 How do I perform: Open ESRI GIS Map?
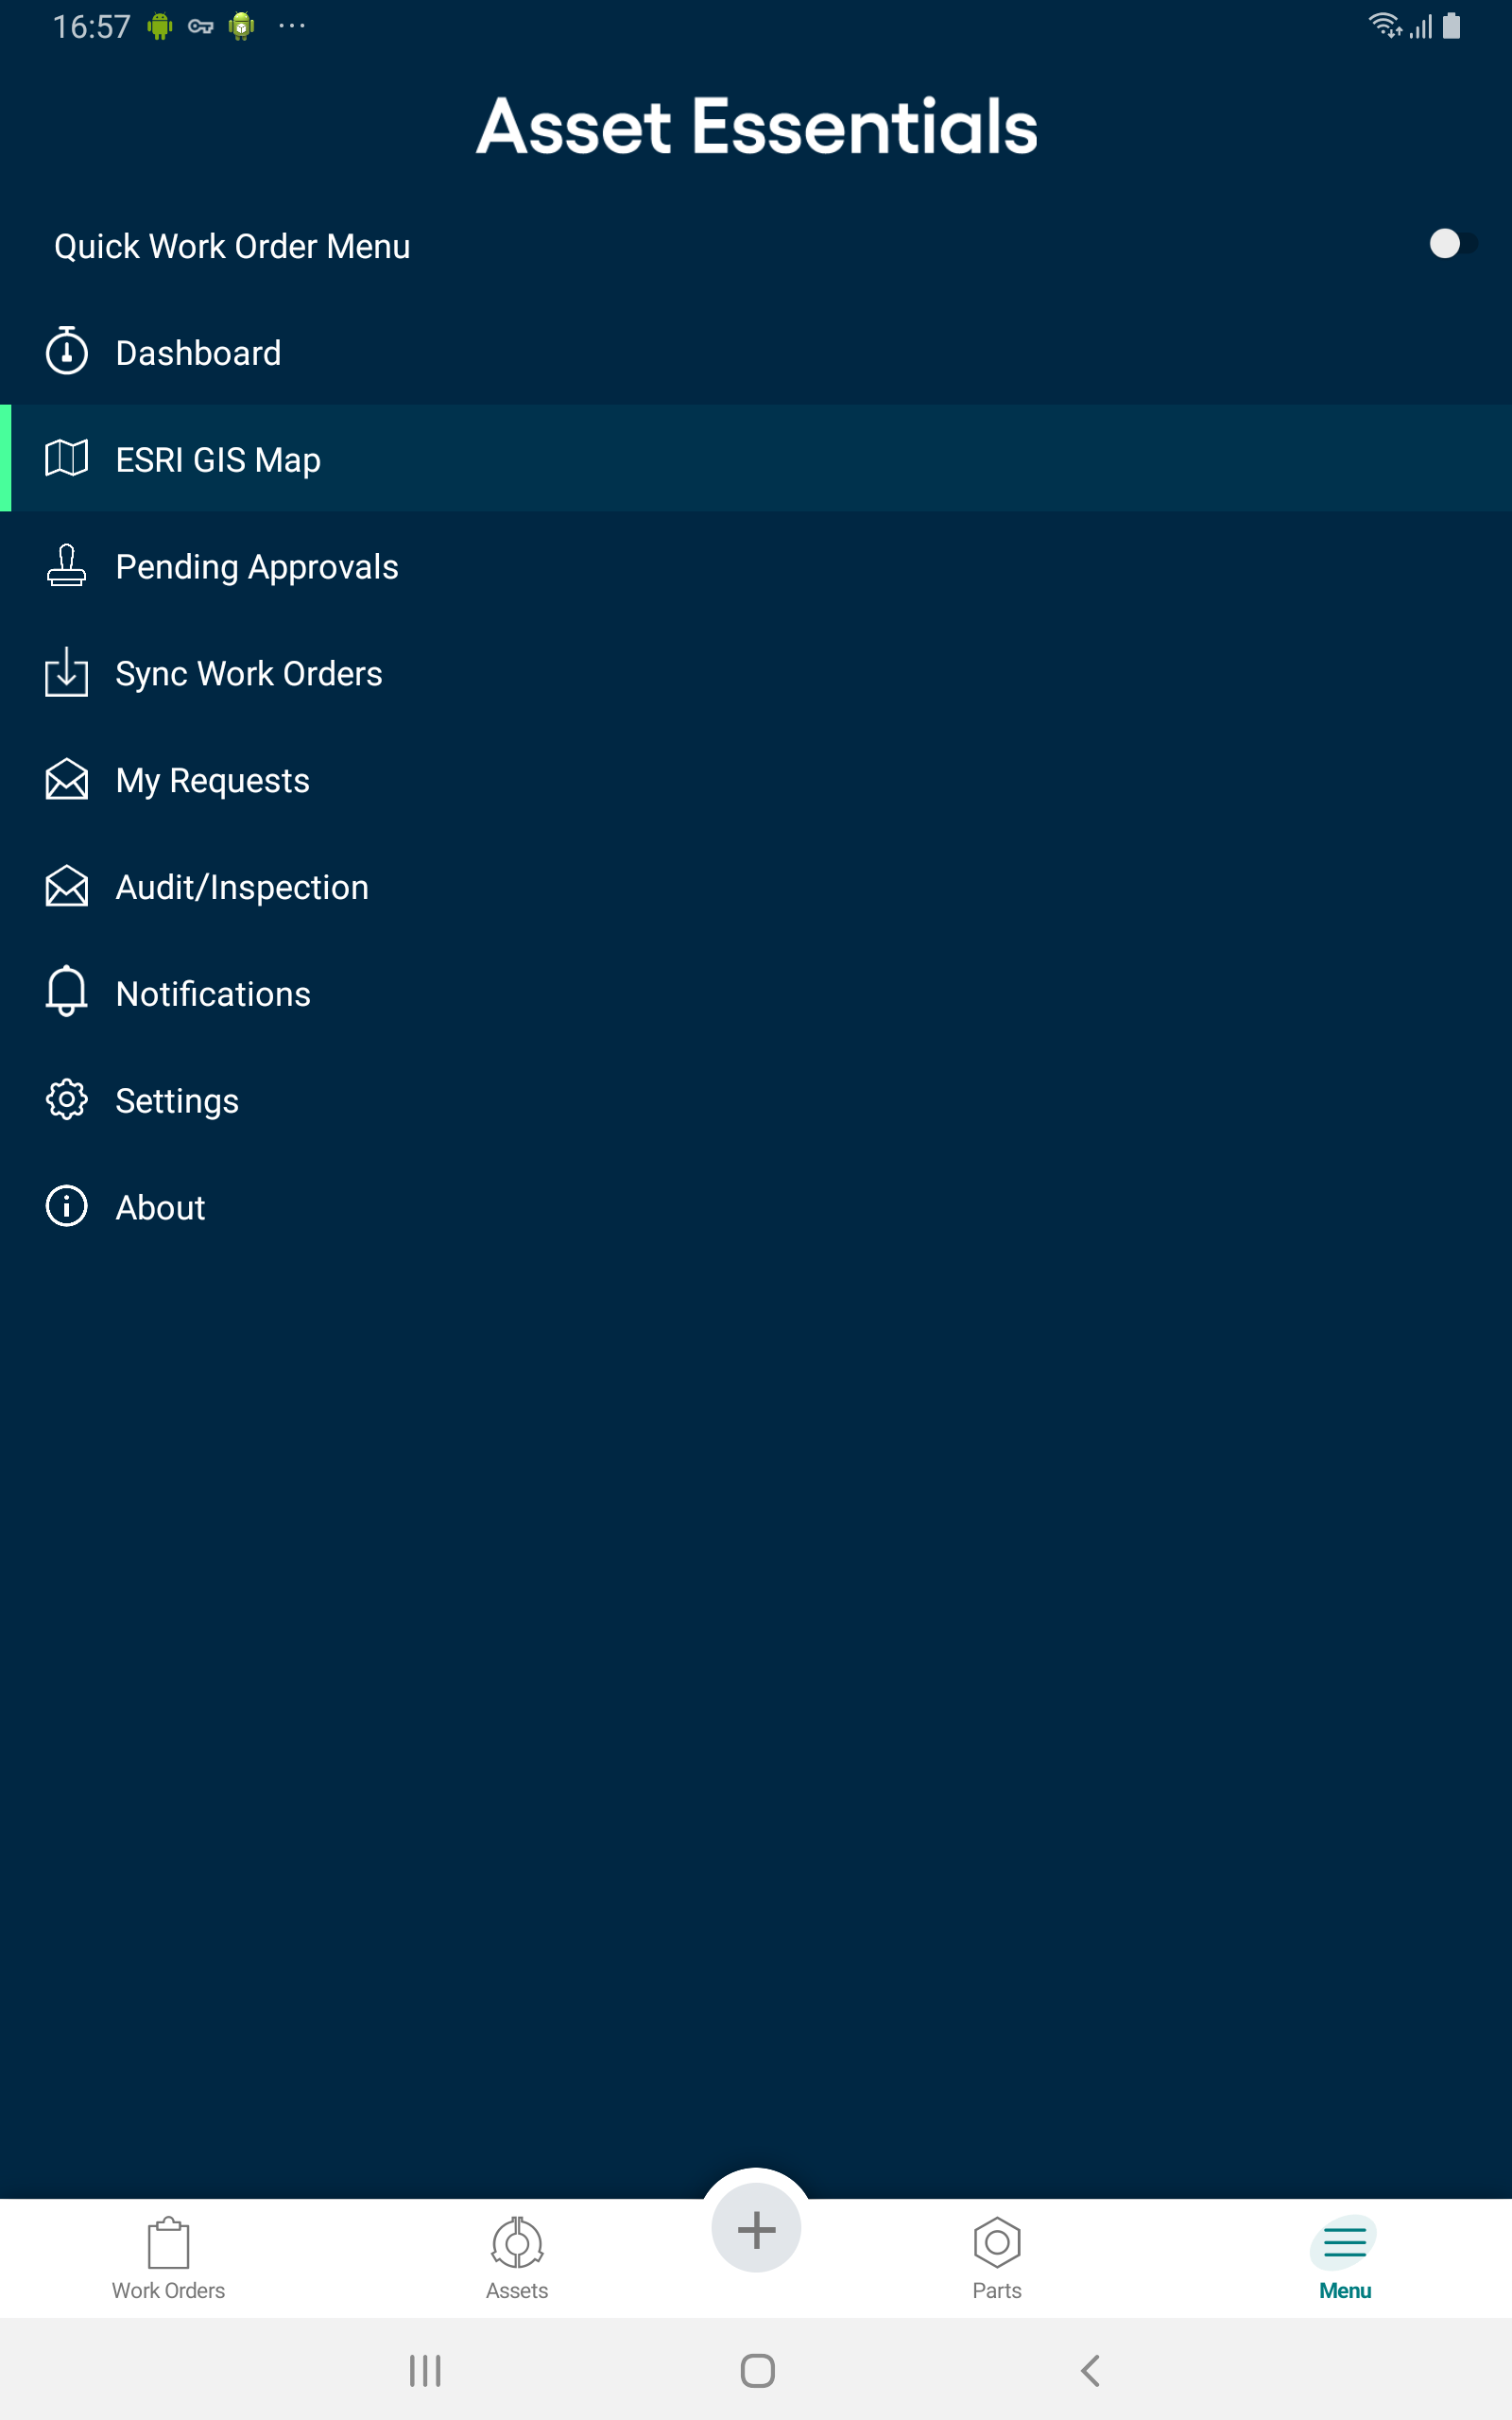coord(756,458)
